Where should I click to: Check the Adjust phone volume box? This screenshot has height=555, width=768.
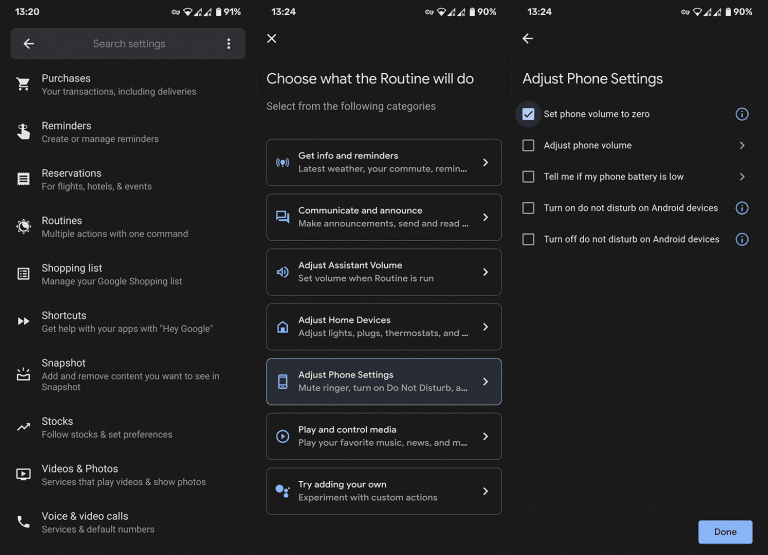click(528, 146)
